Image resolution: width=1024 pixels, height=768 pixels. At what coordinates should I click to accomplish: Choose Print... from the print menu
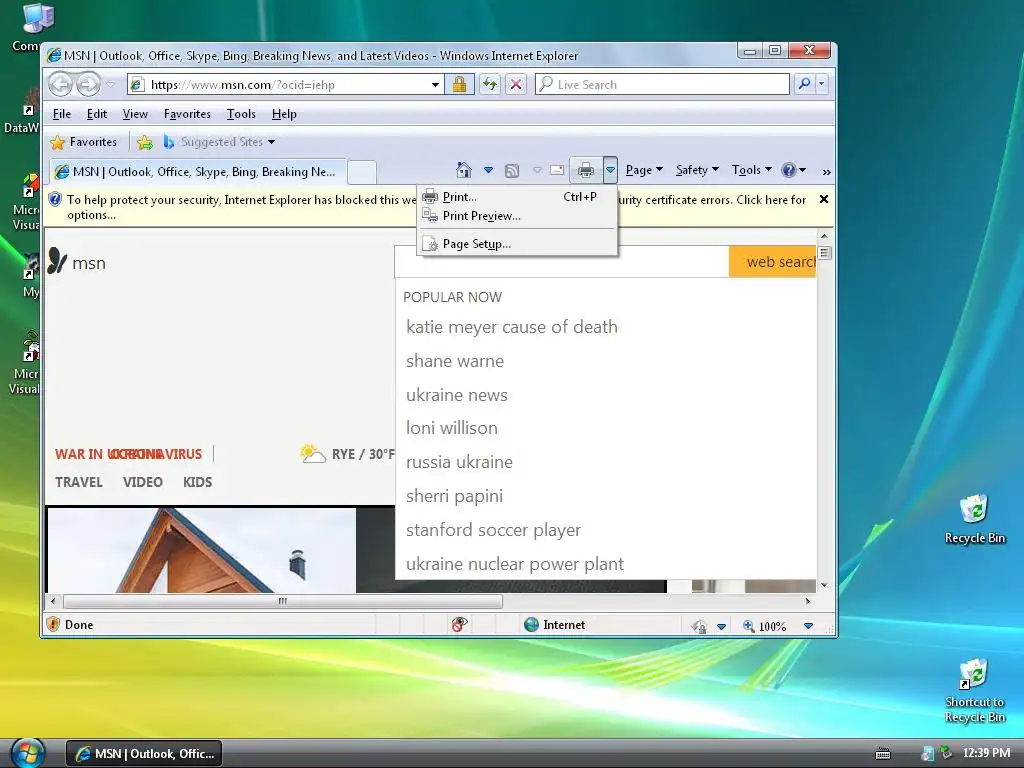click(517, 197)
